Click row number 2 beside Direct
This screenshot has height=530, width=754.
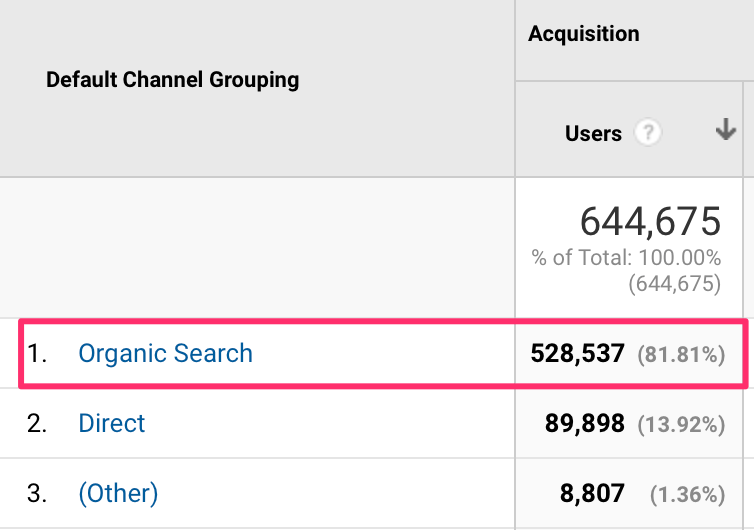point(37,423)
